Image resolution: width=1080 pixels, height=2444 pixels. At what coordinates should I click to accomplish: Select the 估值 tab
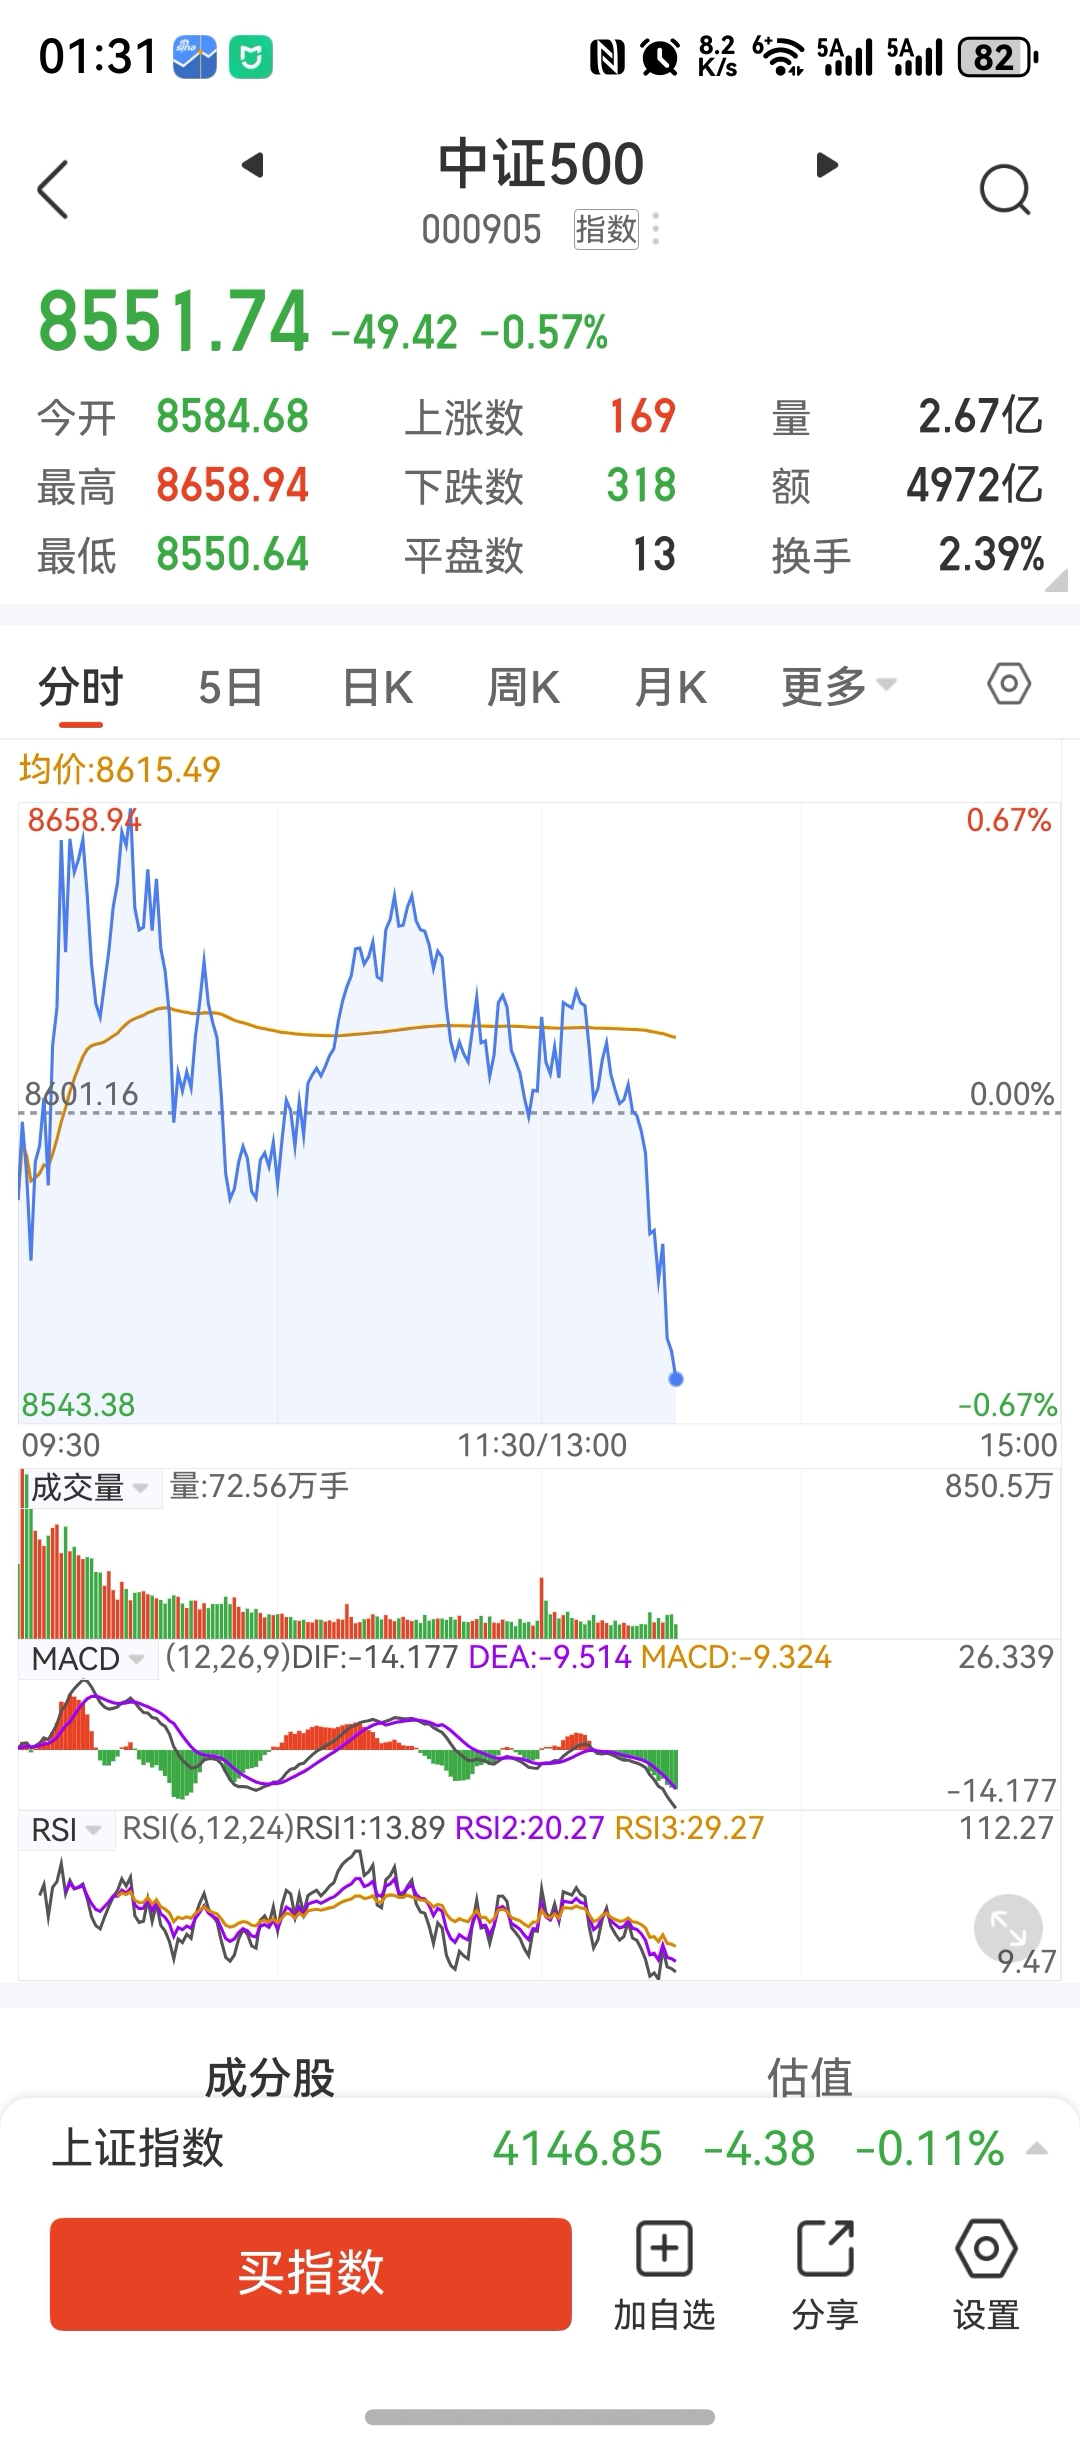click(x=809, y=2077)
